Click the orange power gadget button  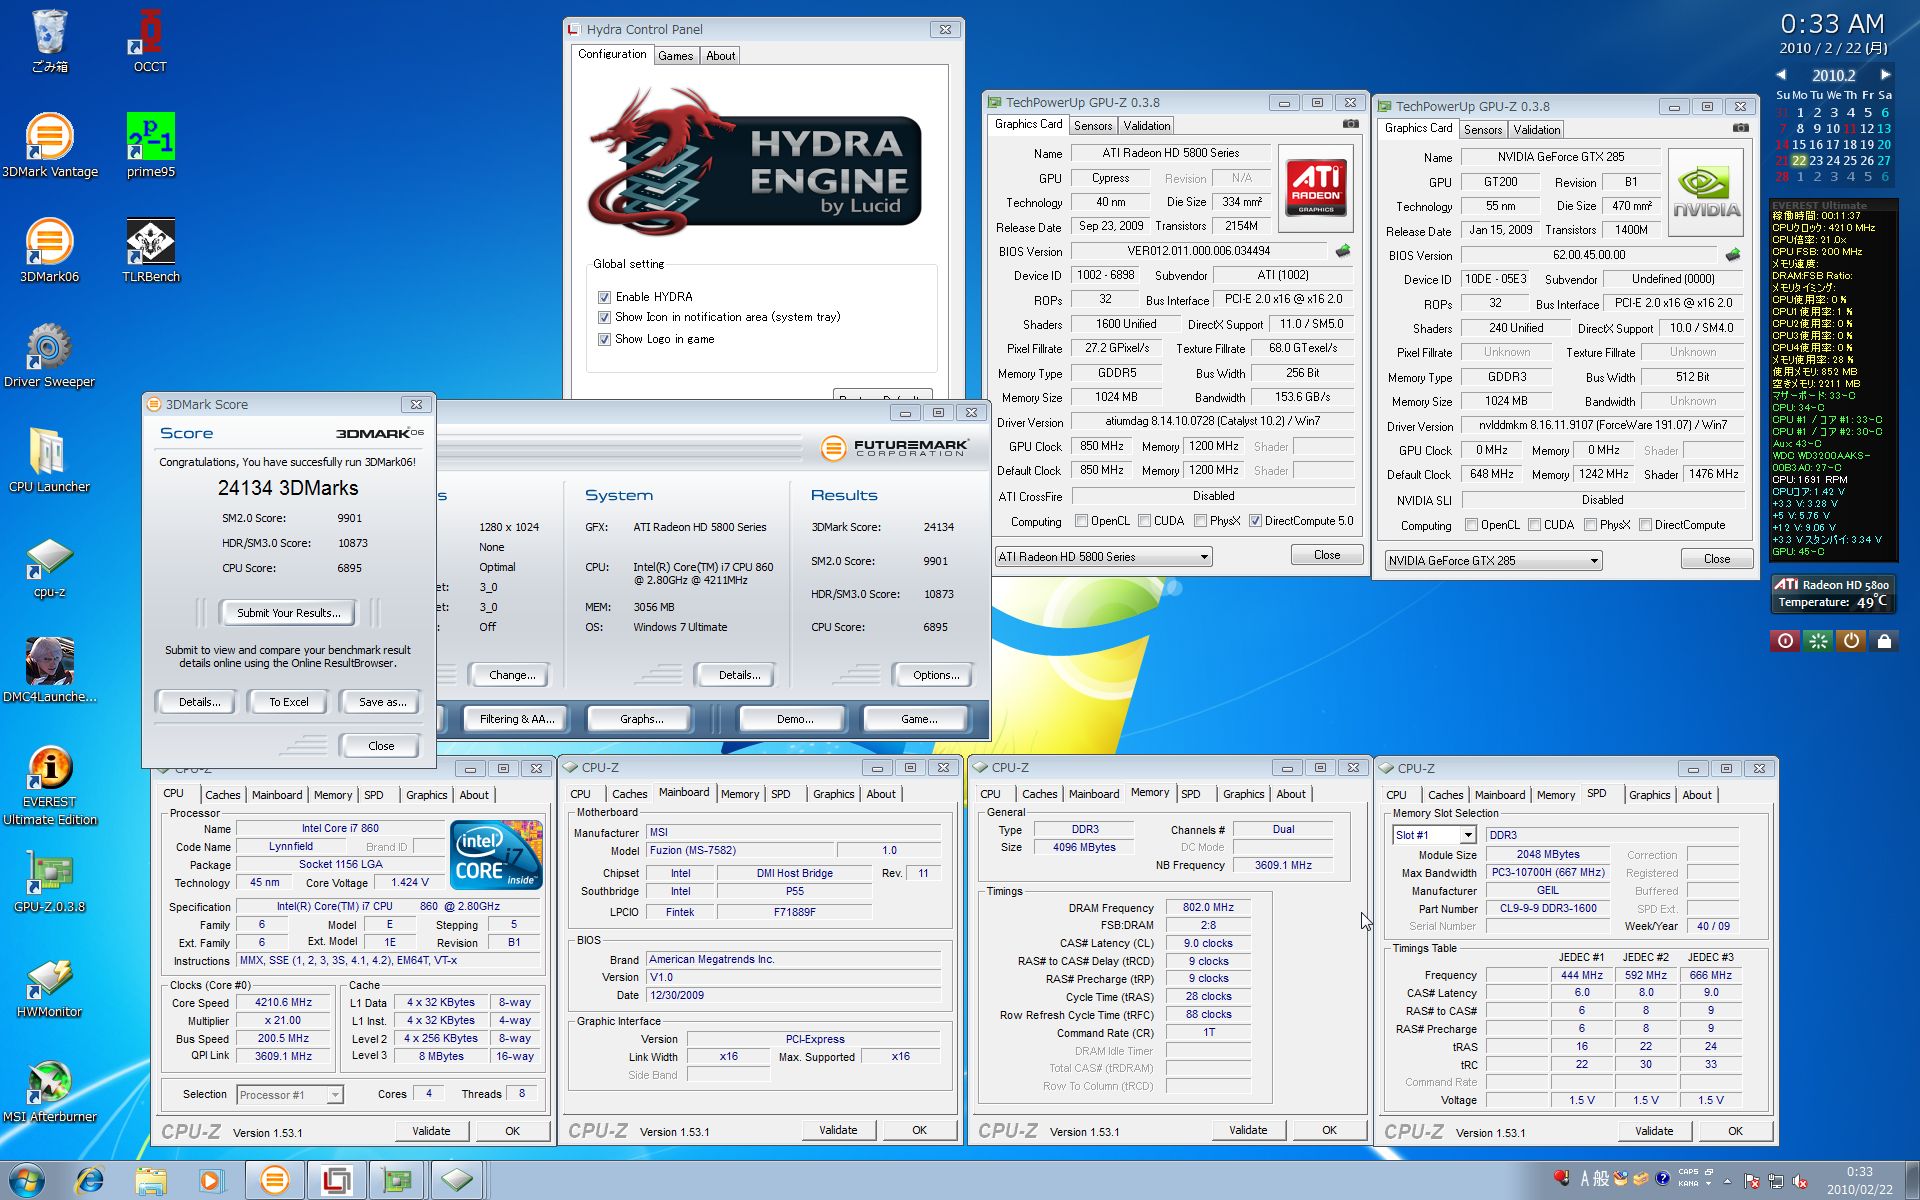pyautogui.click(x=1851, y=641)
